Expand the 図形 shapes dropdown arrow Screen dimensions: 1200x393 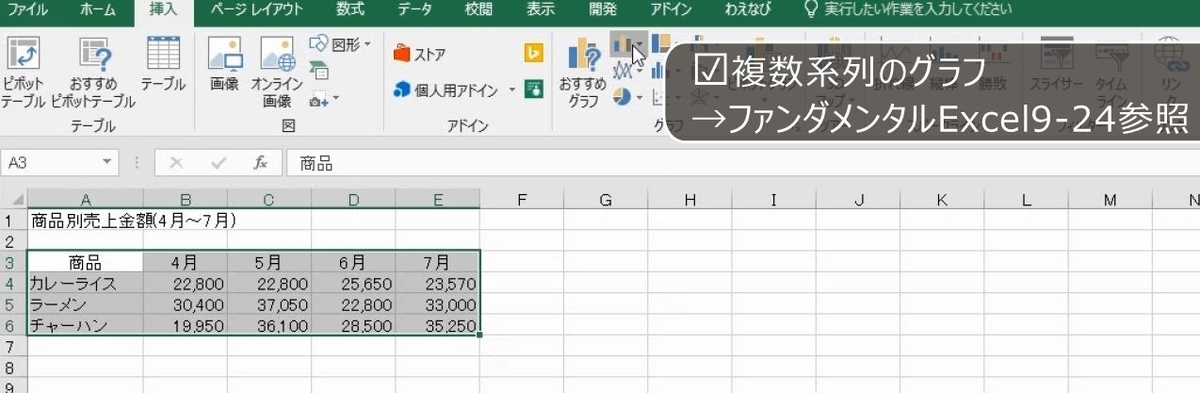pyautogui.click(x=367, y=45)
